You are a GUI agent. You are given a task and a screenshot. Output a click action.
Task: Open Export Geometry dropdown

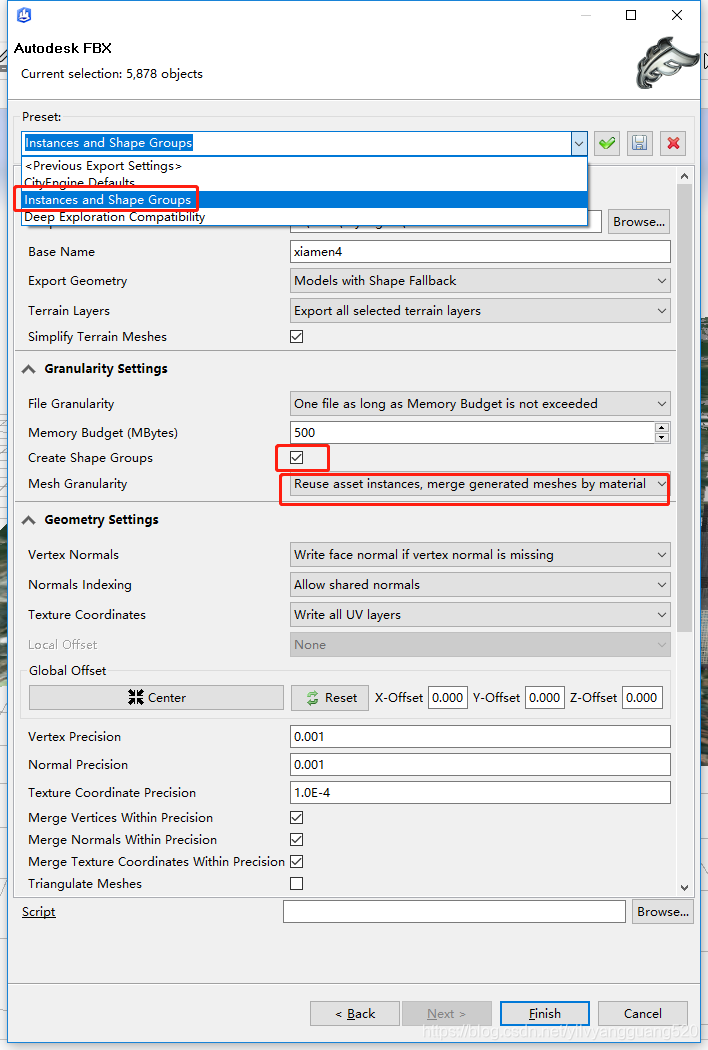tap(480, 281)
